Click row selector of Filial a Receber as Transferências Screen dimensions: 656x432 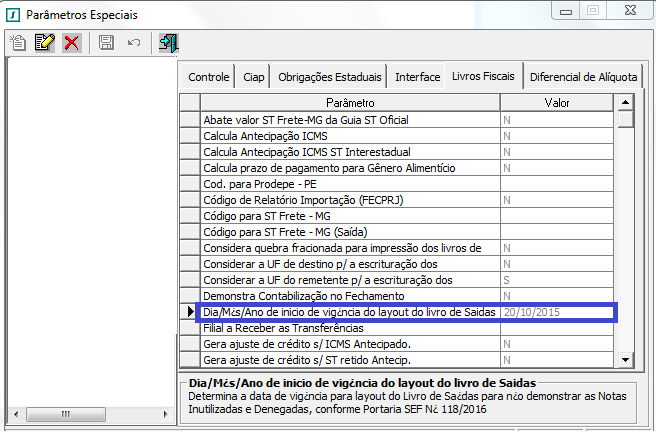pyautogui.click(x=190, y=328)
